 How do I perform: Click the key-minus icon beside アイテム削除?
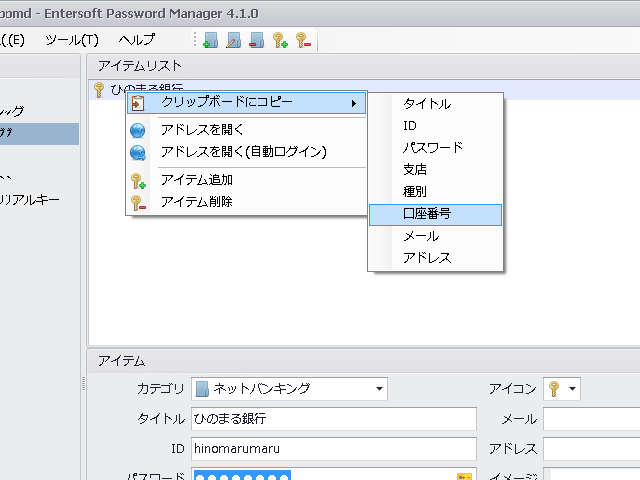pos(138,203)
